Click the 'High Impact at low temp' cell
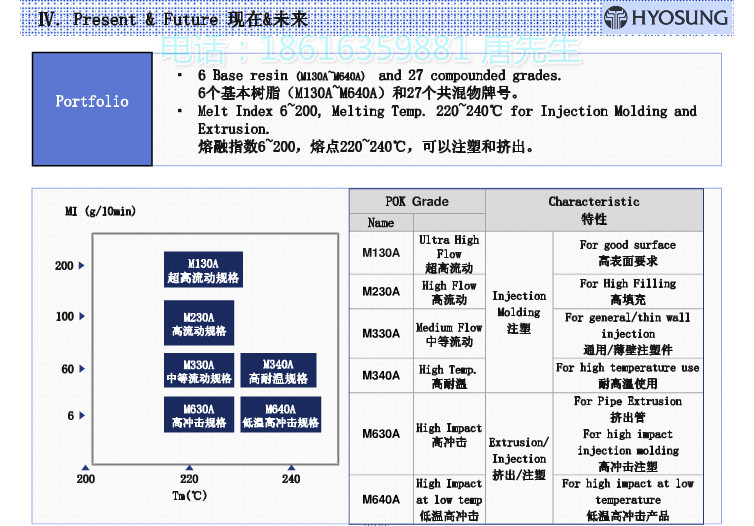 449,499
